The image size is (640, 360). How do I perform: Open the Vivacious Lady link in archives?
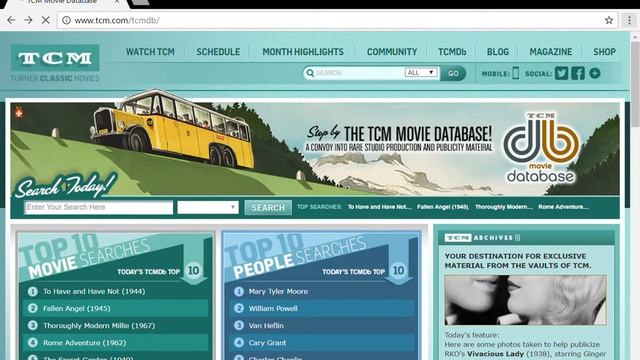(495, 354)
